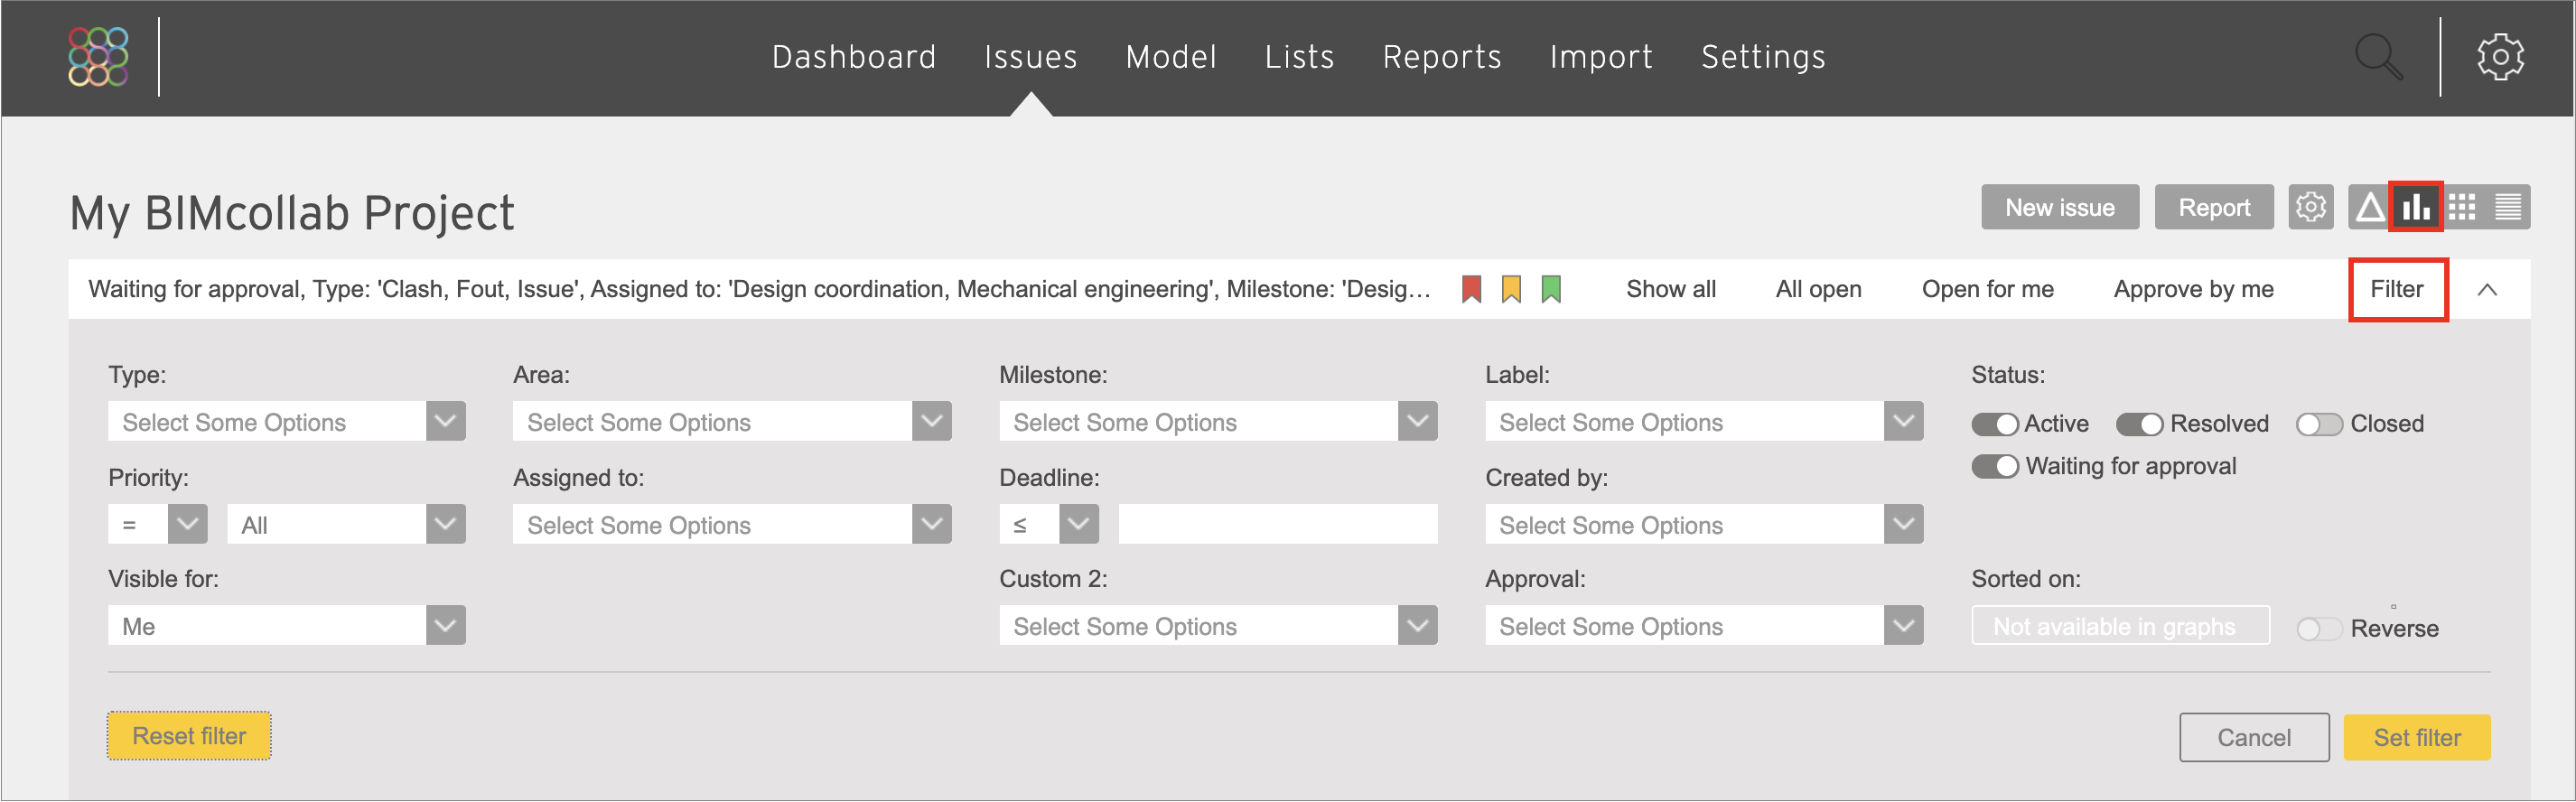Toggle the Resolved status switch
The image size is (2576, 802).
click(2140, 424)
